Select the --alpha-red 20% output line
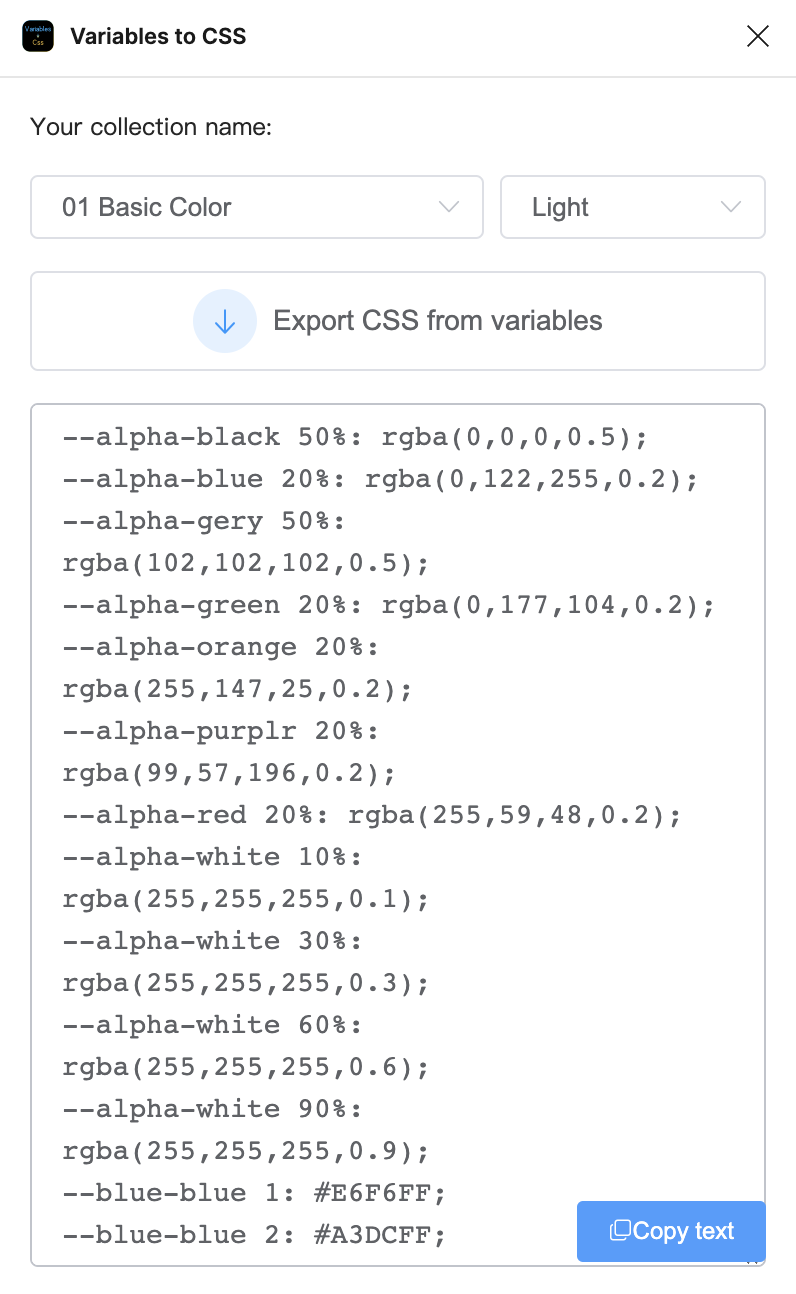Image resolution: width=796 pixels, height=1294 pixels. point(371,815)
